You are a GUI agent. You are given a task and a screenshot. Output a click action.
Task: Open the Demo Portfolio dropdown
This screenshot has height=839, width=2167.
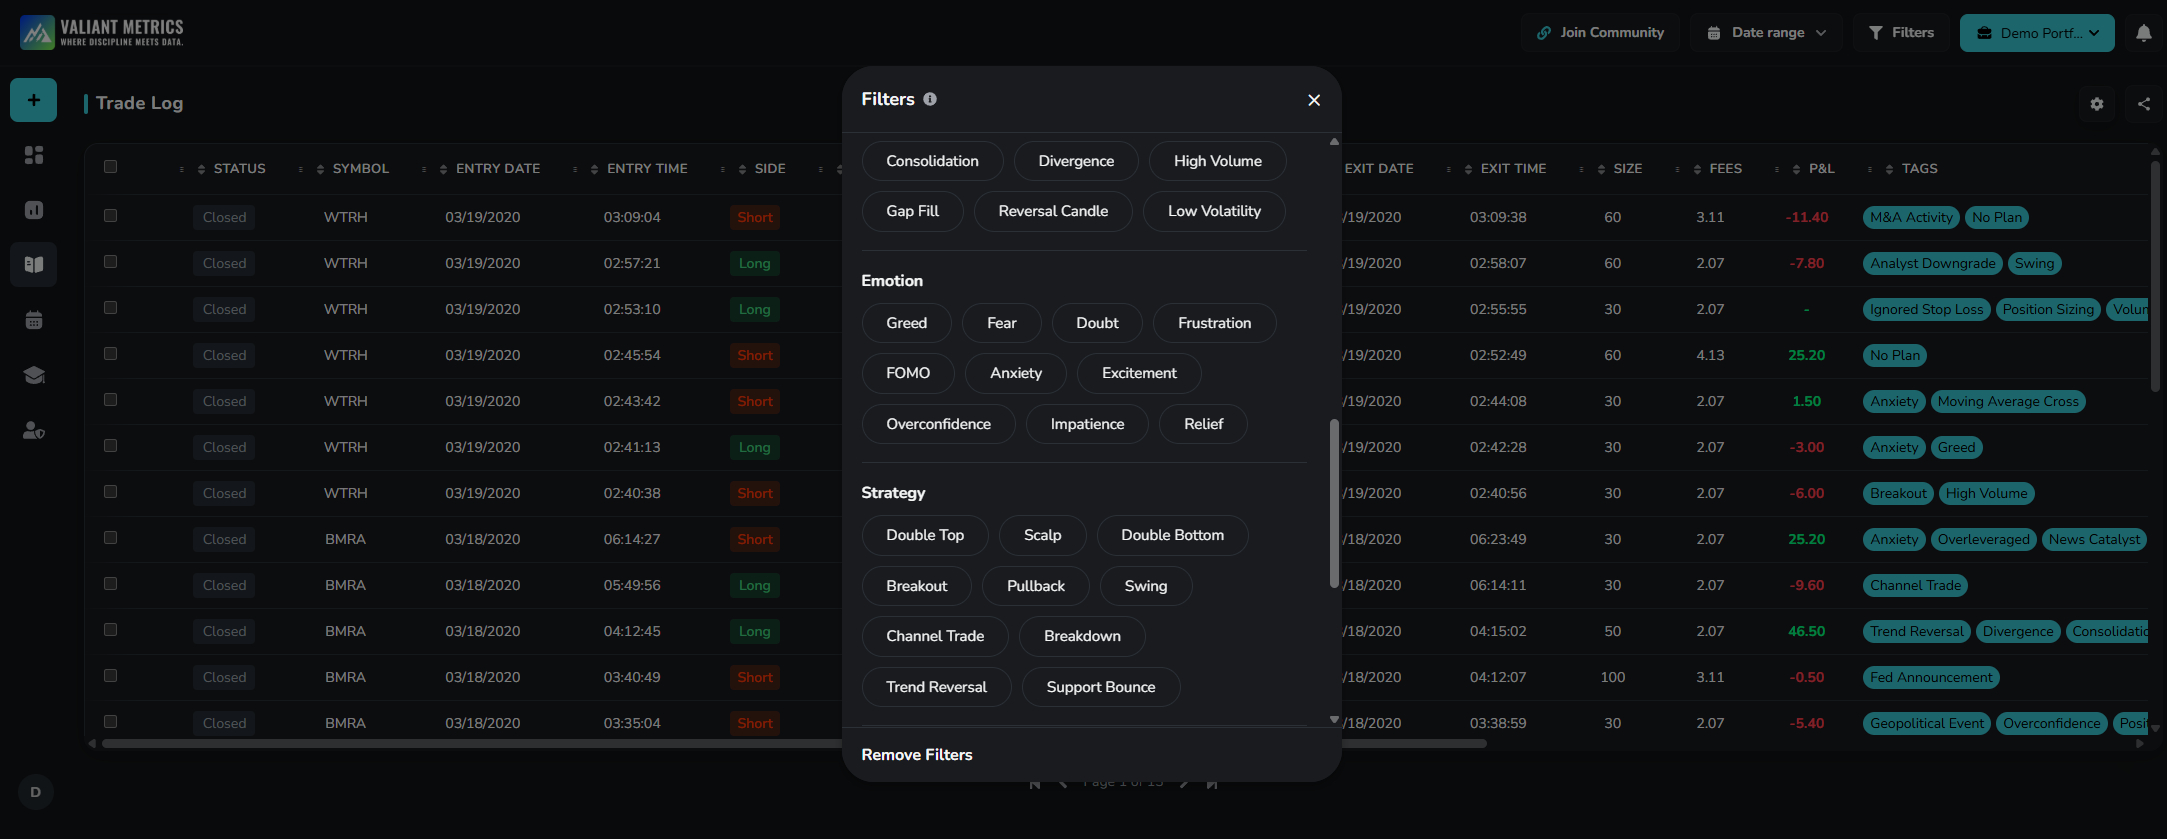[2037, 33]
